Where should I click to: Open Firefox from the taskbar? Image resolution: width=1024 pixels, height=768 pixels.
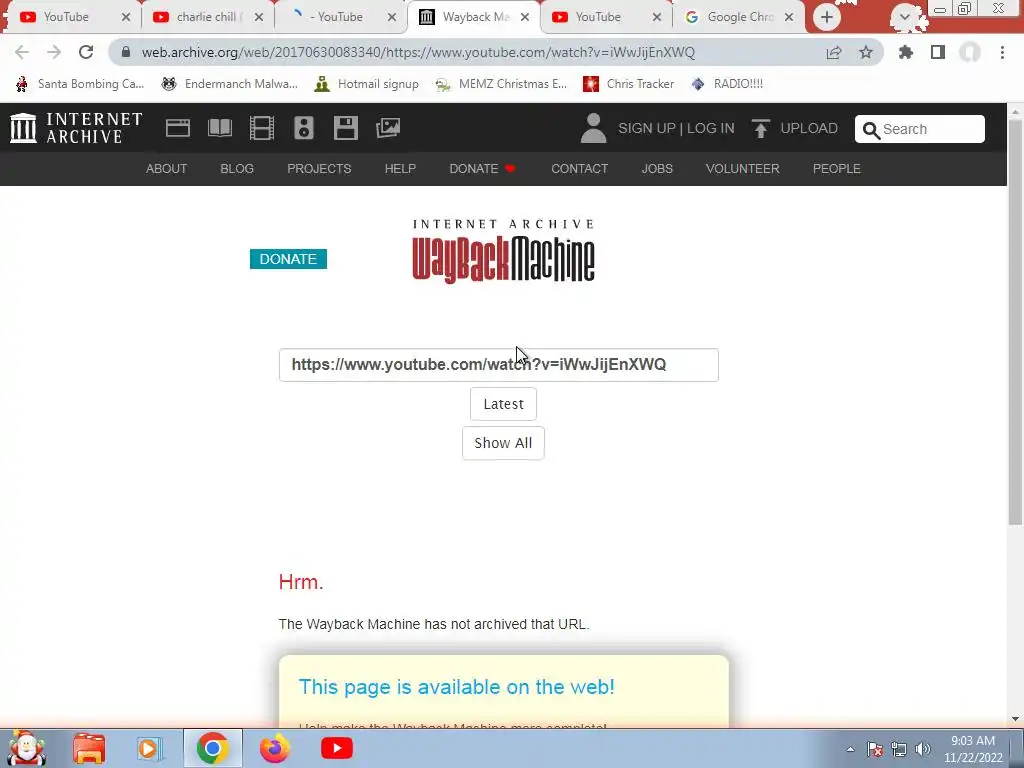click(274, 748)
